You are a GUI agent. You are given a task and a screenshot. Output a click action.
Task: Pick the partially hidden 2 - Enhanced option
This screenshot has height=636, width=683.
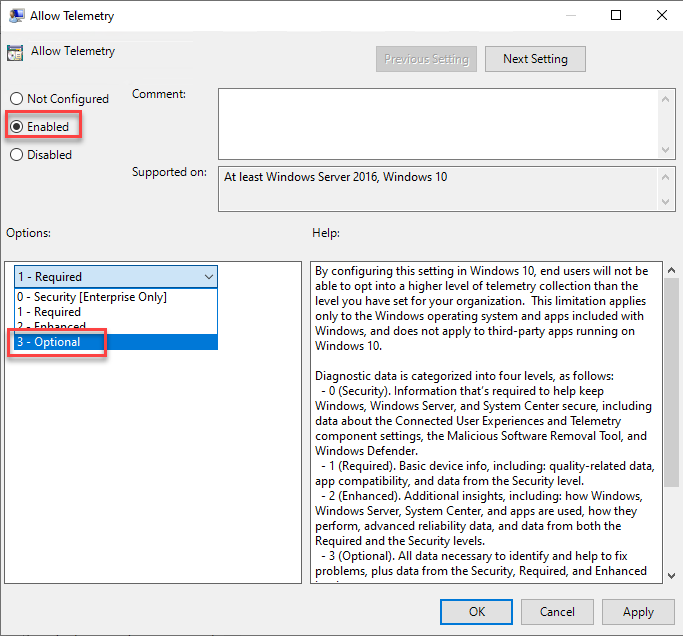tap(116, 327)
